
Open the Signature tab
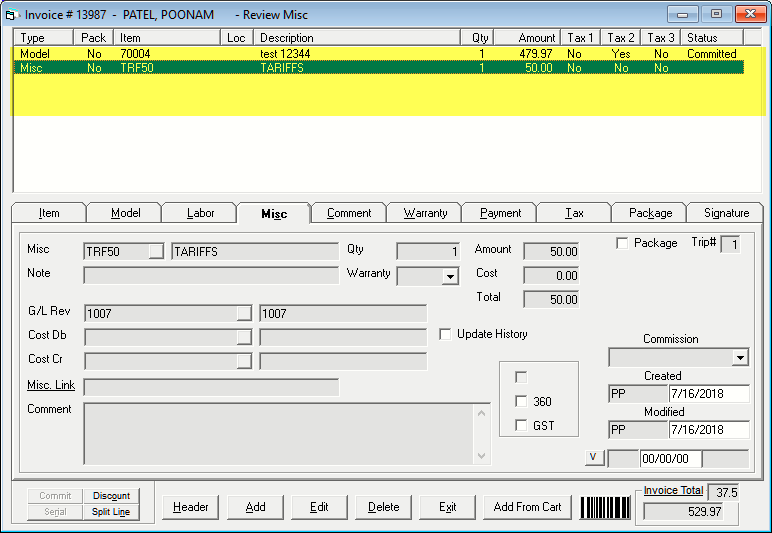[726, 213]
